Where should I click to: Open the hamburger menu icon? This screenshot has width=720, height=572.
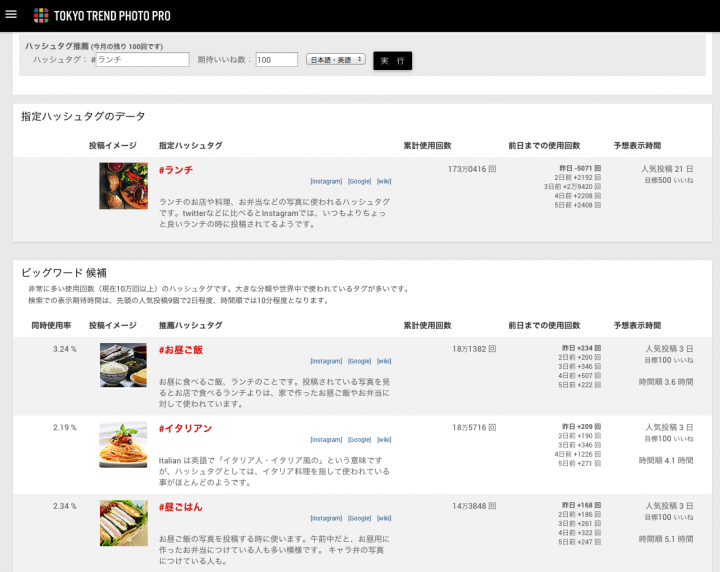coord(11,15)
